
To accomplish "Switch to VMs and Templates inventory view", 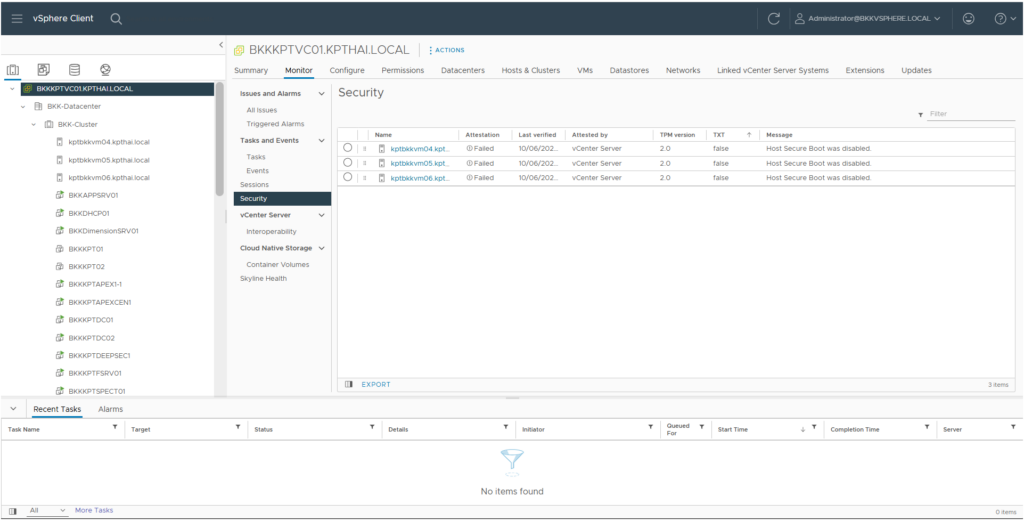I will pyautogui.click(x=43, y=70).
